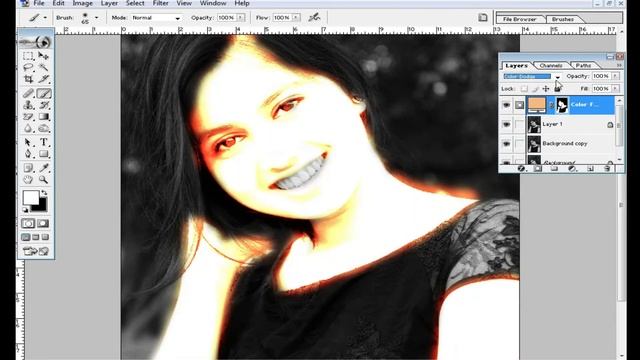Select the Healing Brush tool
The width and height of the screenshot is (640, 360).
pos(28,93)
